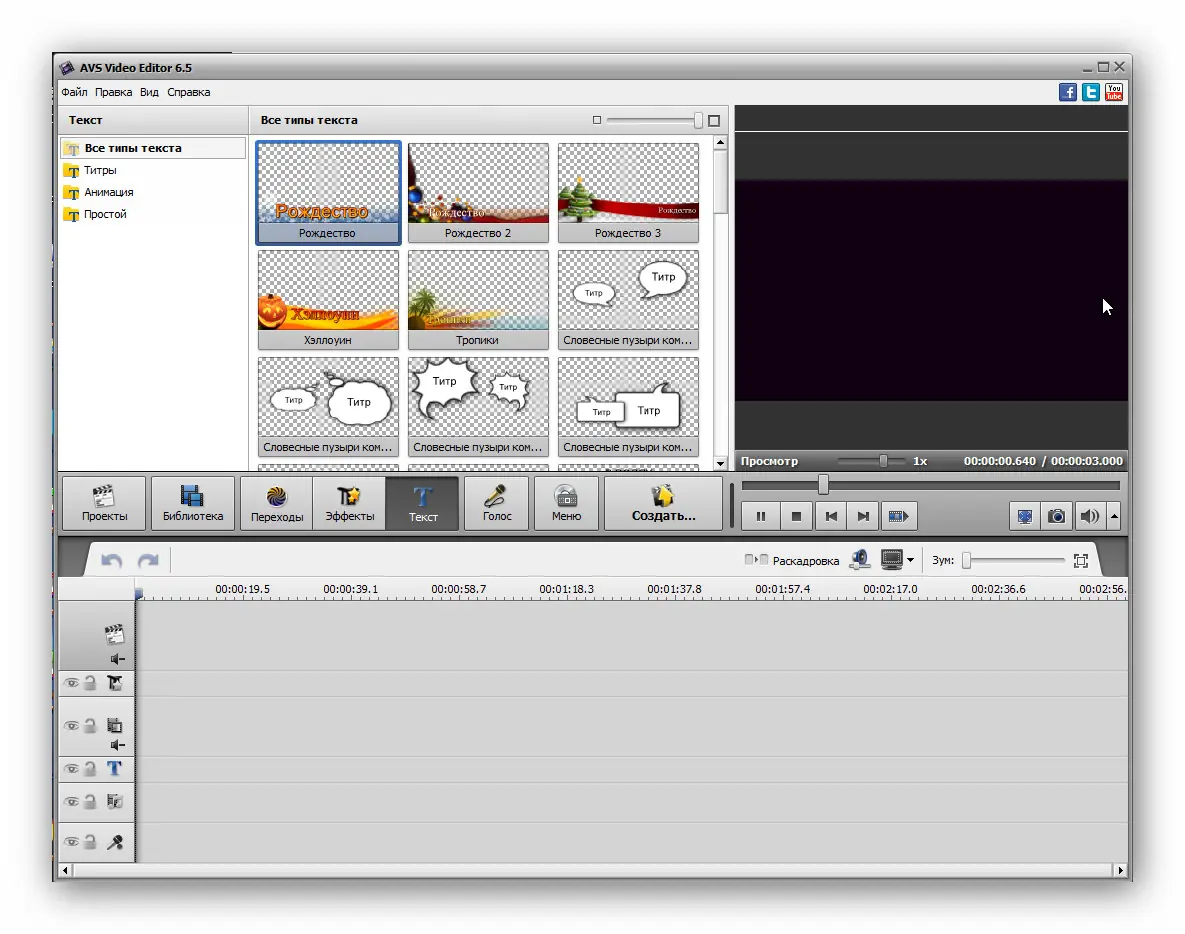The image size is (1185, 934).
Task: Switch preview to full screen mode
Action: tap(1025, 516)
